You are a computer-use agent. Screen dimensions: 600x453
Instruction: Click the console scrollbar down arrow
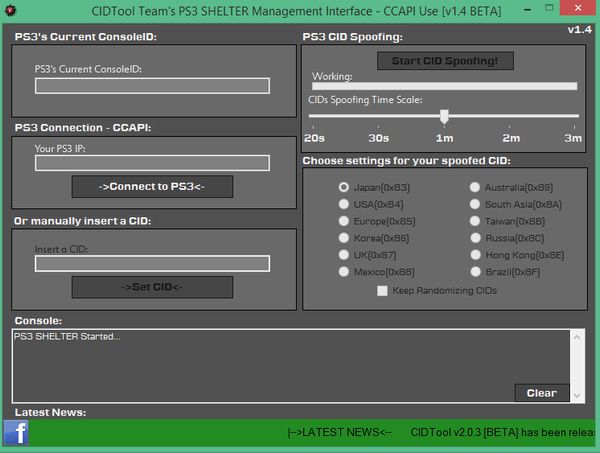click(577, 396)
